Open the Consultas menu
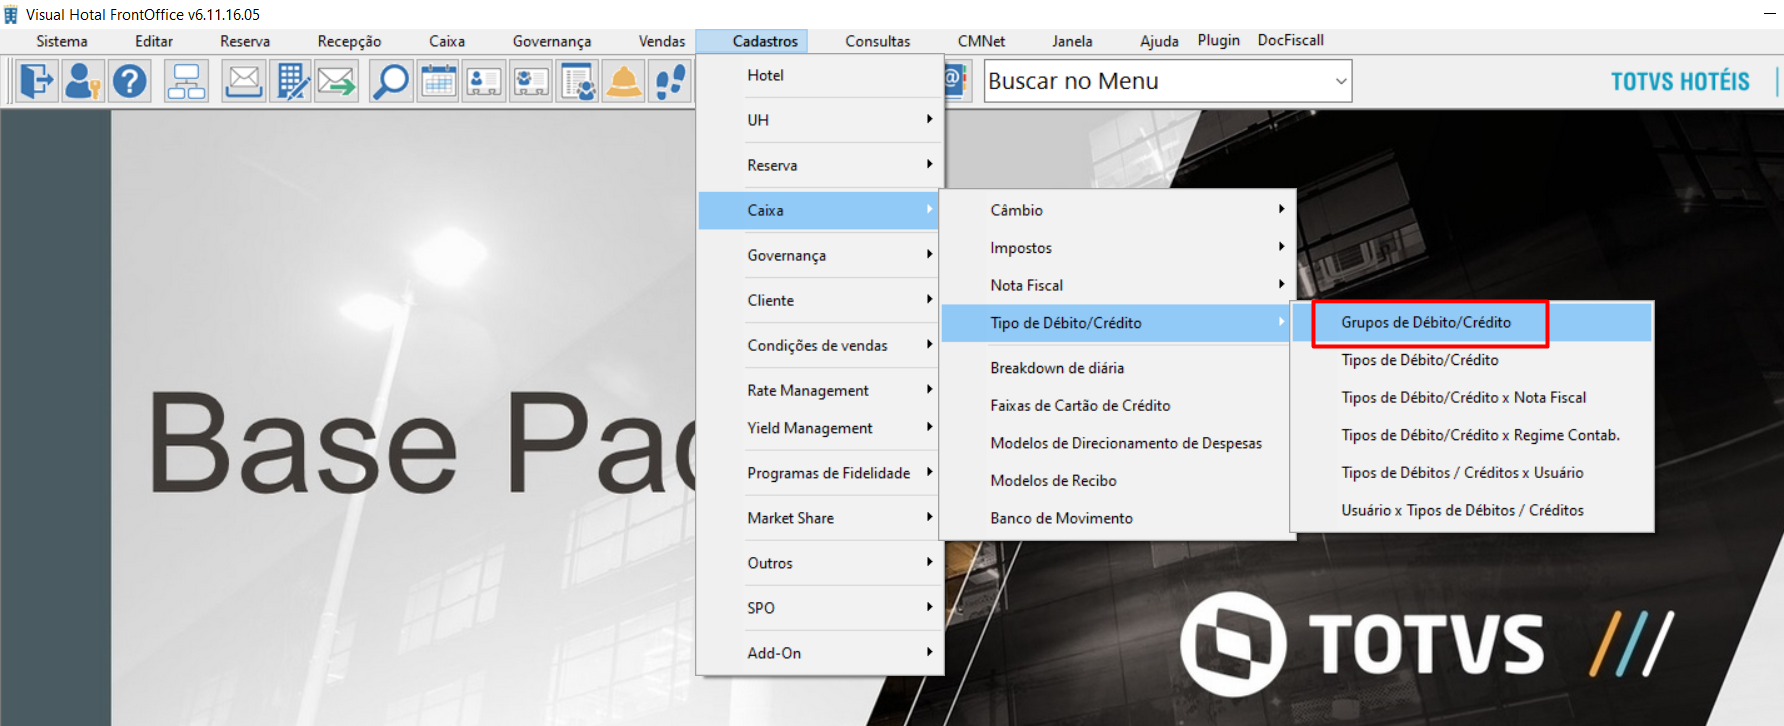The image size is (1784, 726). [x=878, y=41]
